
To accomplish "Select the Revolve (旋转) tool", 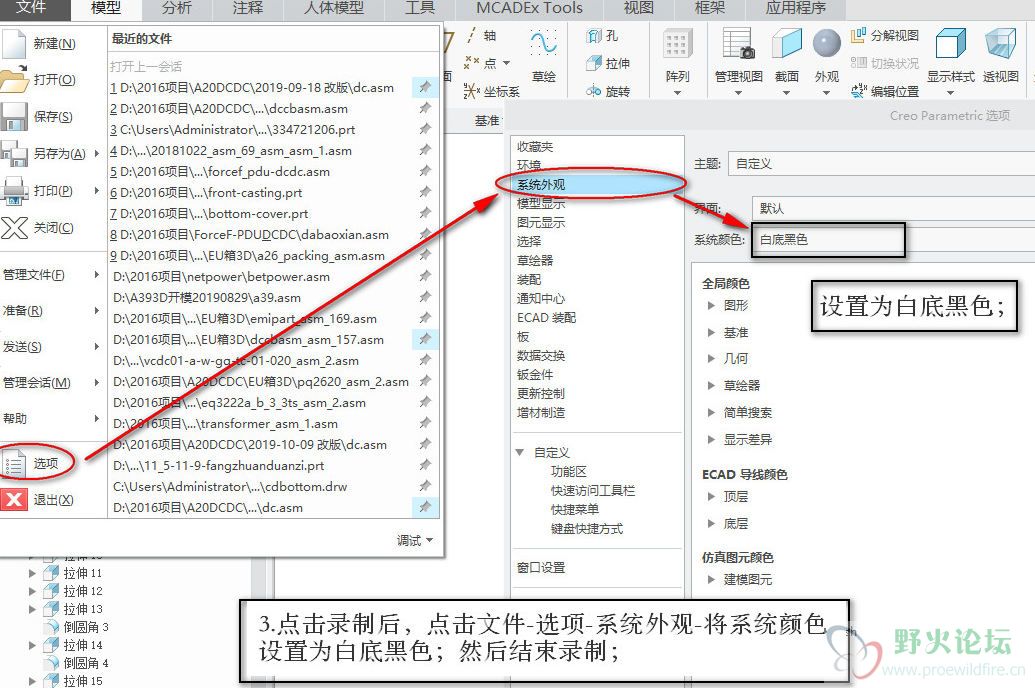I will point(608,91).
